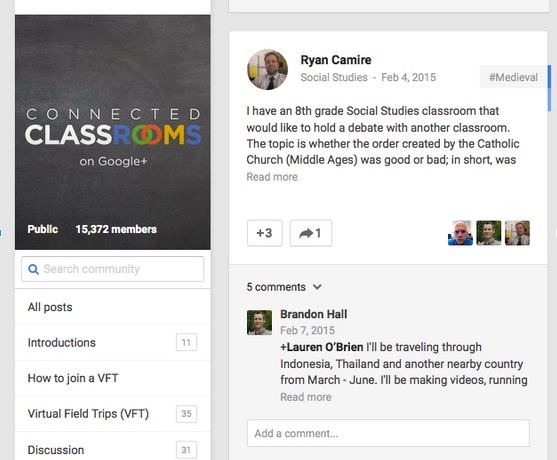
Task: Open the Introductions category
Action: (113, 342)
